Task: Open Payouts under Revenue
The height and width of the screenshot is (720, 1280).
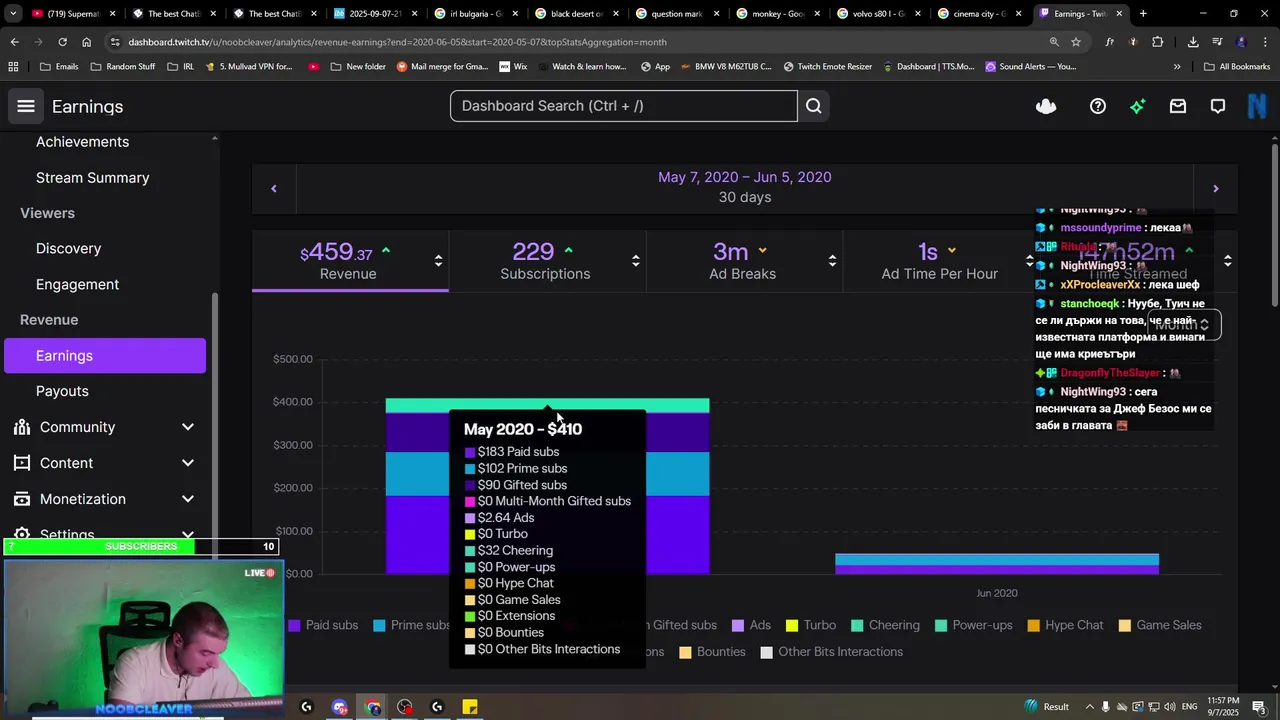Action: click(62, 391)
